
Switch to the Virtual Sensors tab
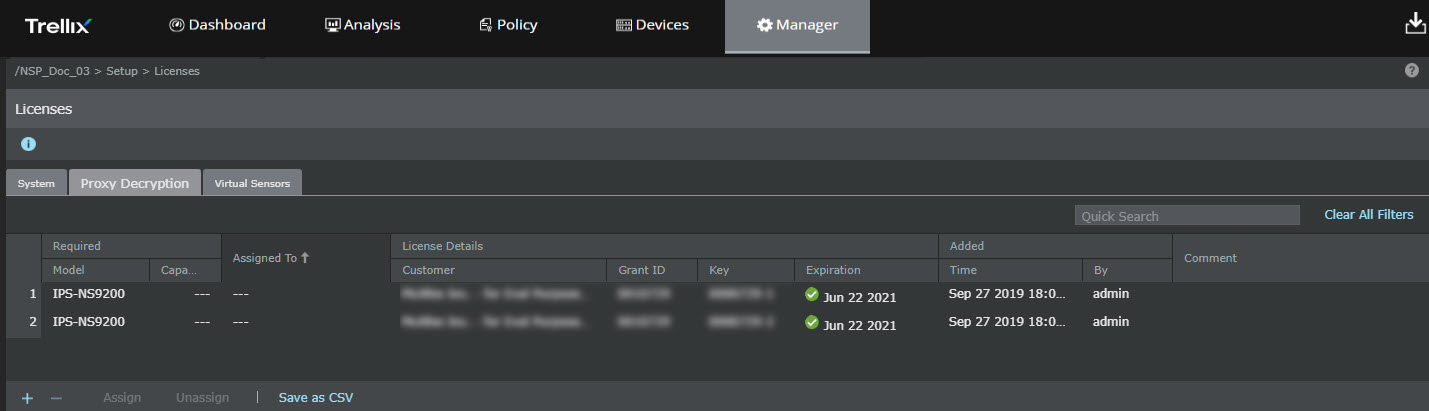pyautogui.click(x=252, y=183)
